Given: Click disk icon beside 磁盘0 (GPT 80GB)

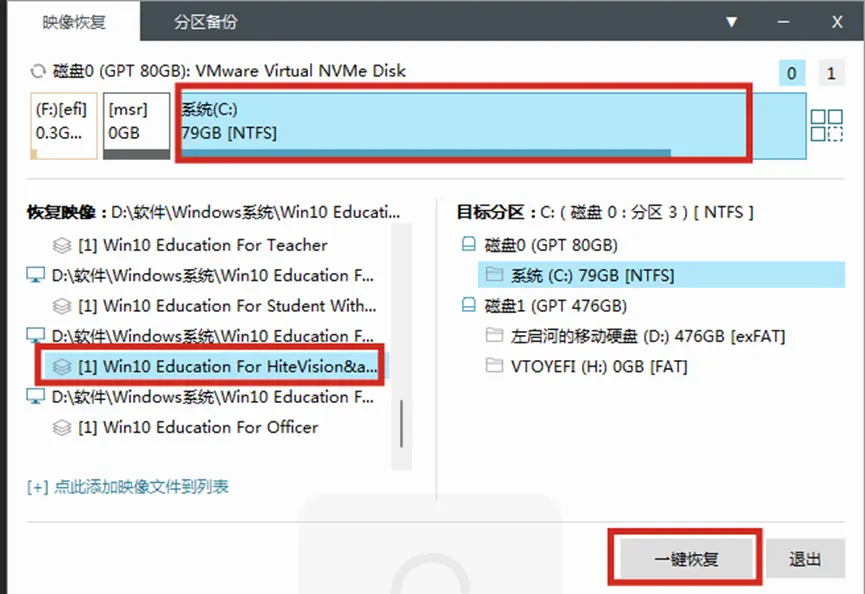Looking at the screenshot, I should 468,244.
